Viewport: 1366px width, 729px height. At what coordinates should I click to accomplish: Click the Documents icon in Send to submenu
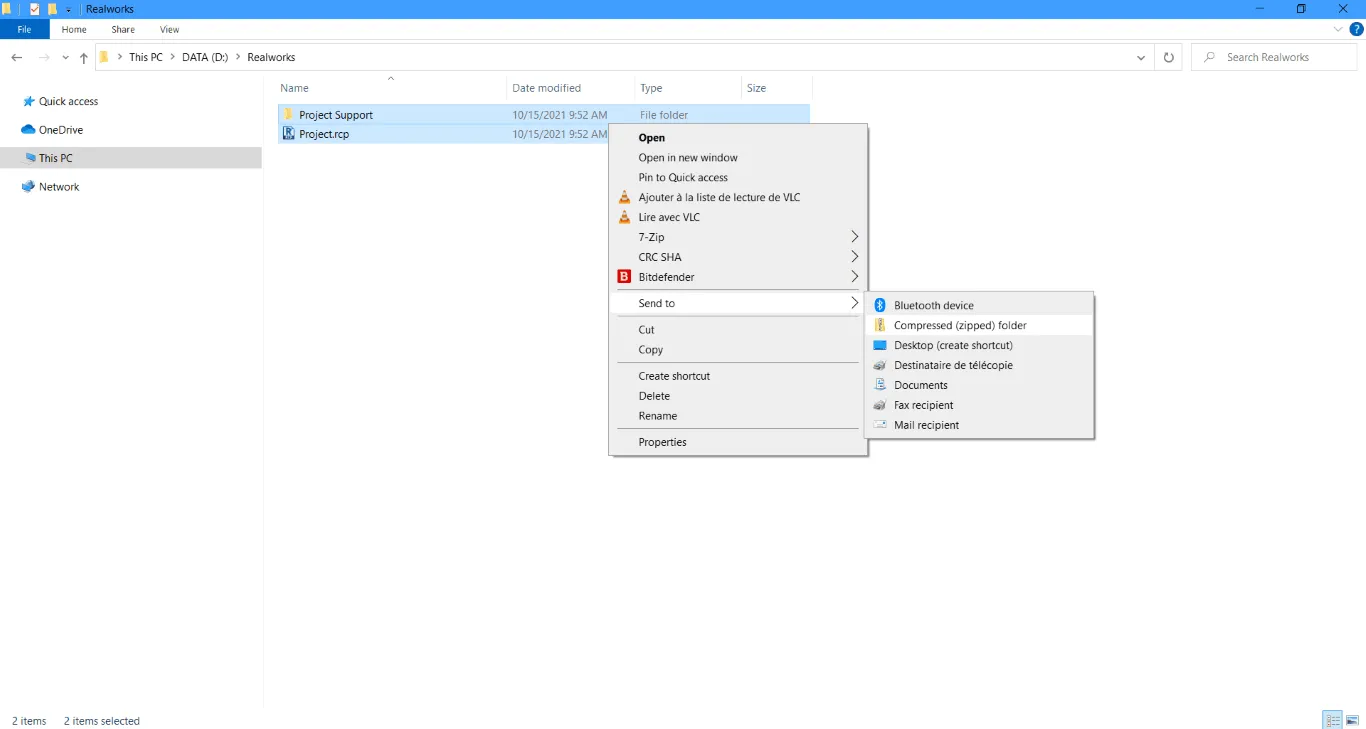coord(880,385)
